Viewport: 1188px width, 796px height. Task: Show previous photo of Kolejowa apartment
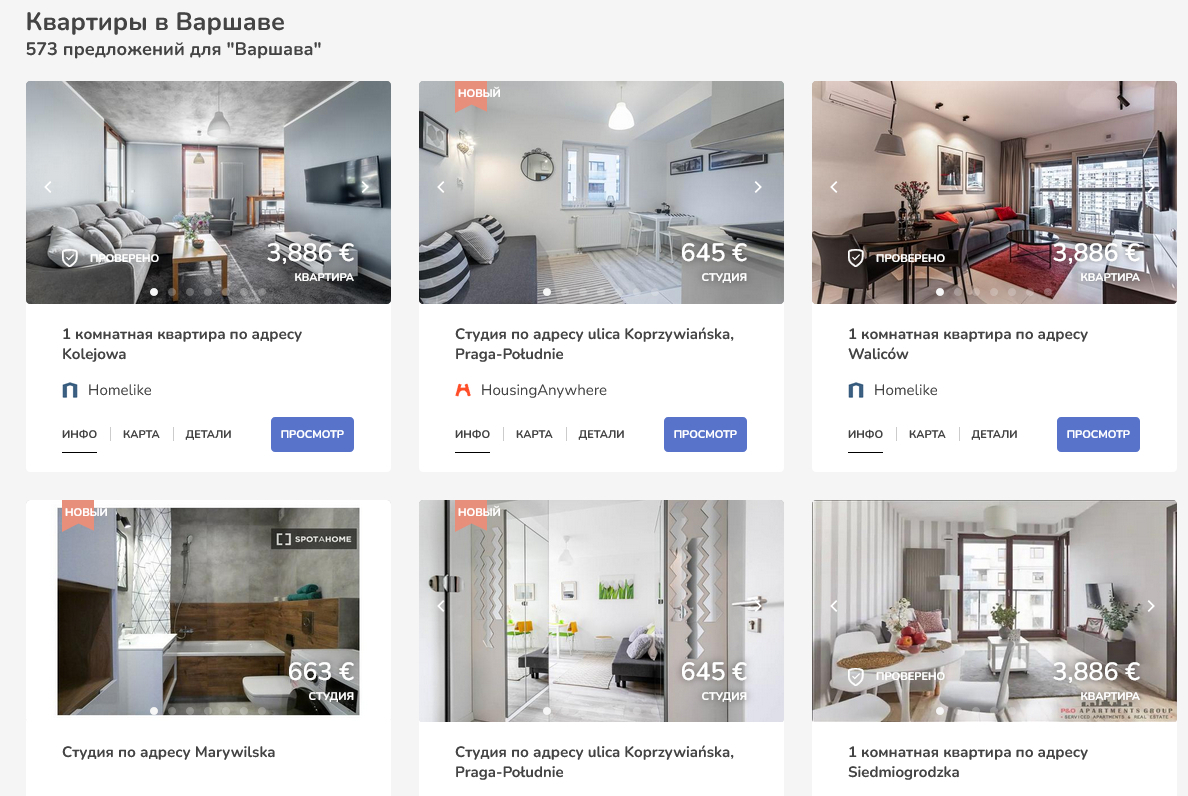48,186
